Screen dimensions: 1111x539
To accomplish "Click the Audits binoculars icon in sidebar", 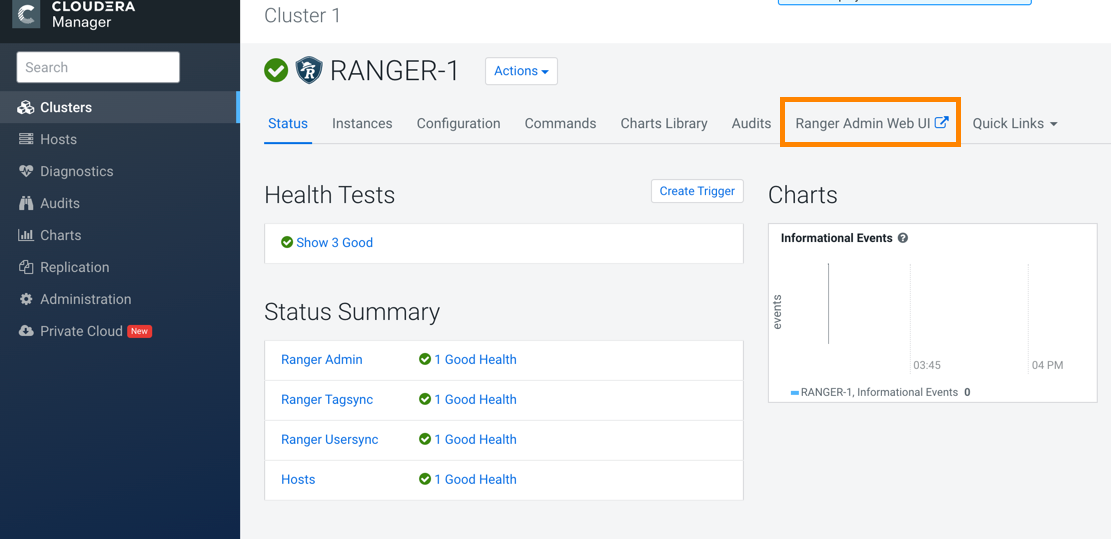I will (26, 203).
